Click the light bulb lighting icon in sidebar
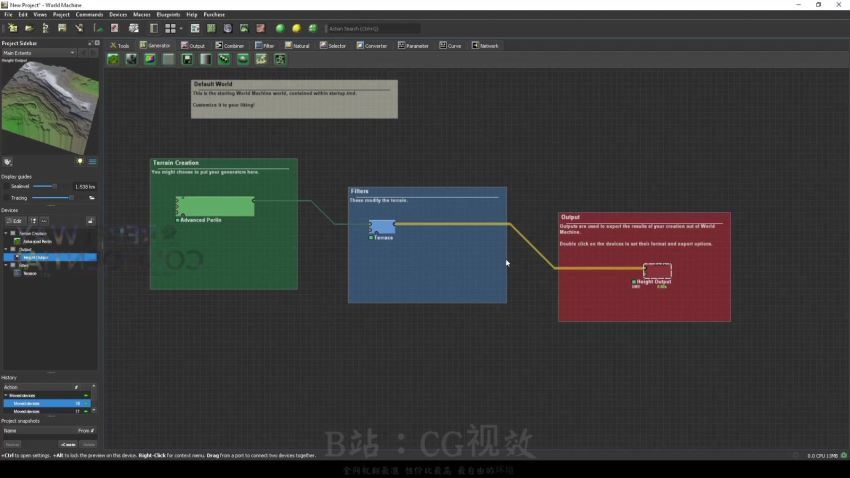The height and width of the screenshot is (478, 850). point(80,162)
